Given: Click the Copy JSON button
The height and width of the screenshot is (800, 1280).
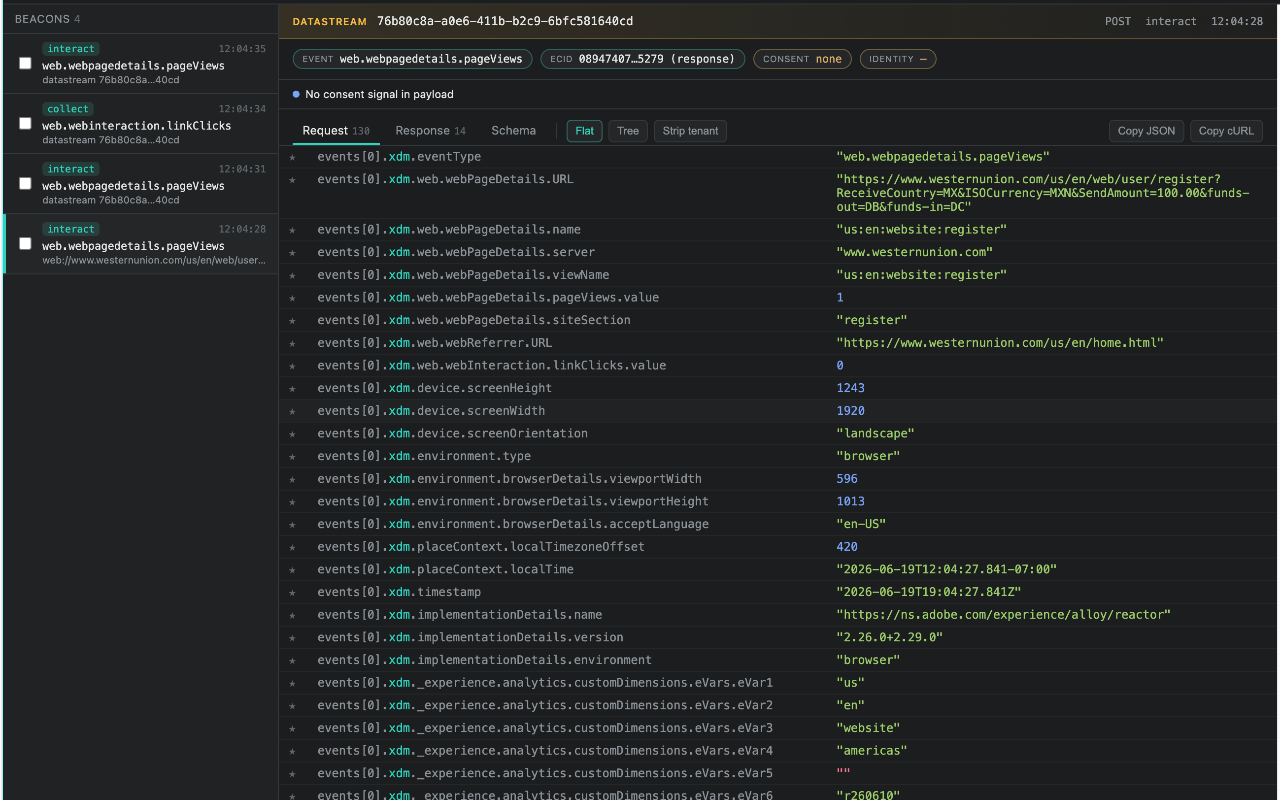Looking at the screenshot, I should click(x=1146, y=131).
